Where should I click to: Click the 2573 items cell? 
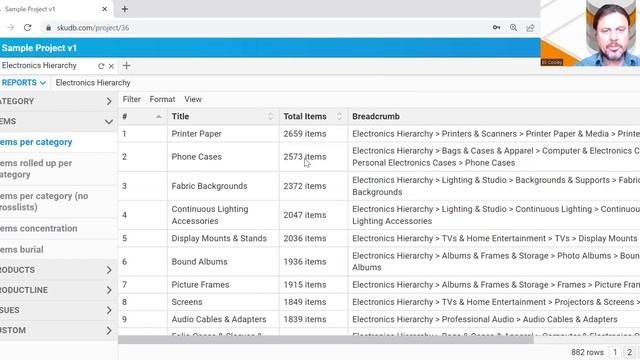[313, 157]
